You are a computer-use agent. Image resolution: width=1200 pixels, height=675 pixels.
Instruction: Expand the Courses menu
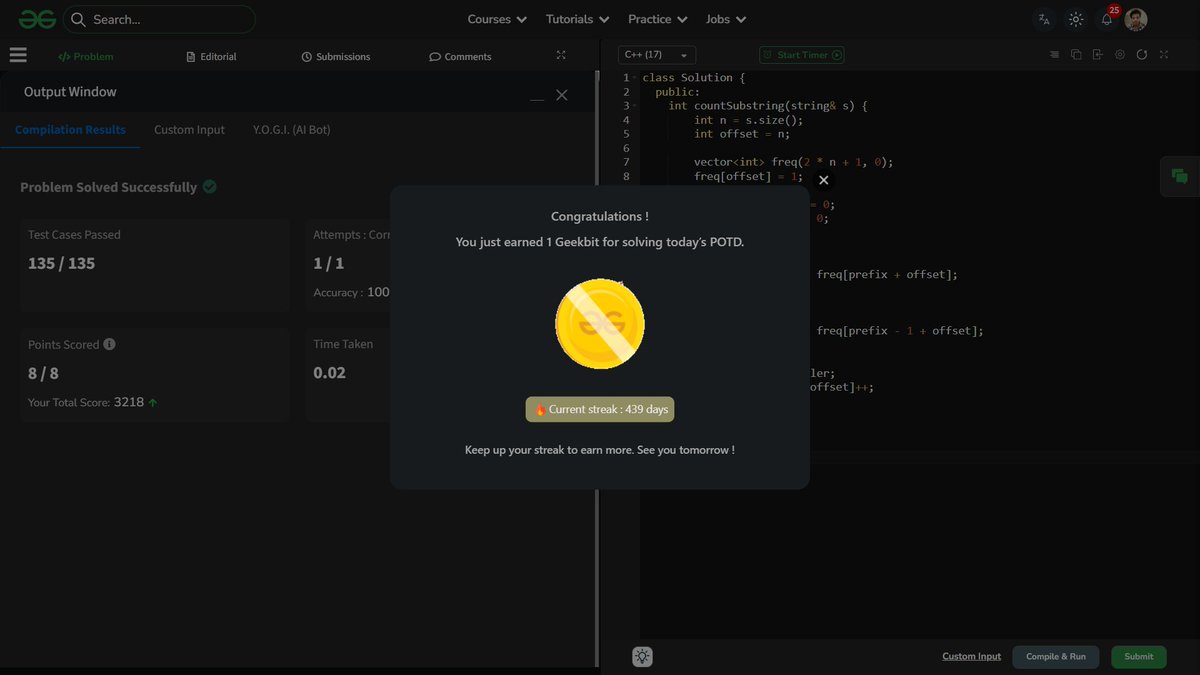497,19
